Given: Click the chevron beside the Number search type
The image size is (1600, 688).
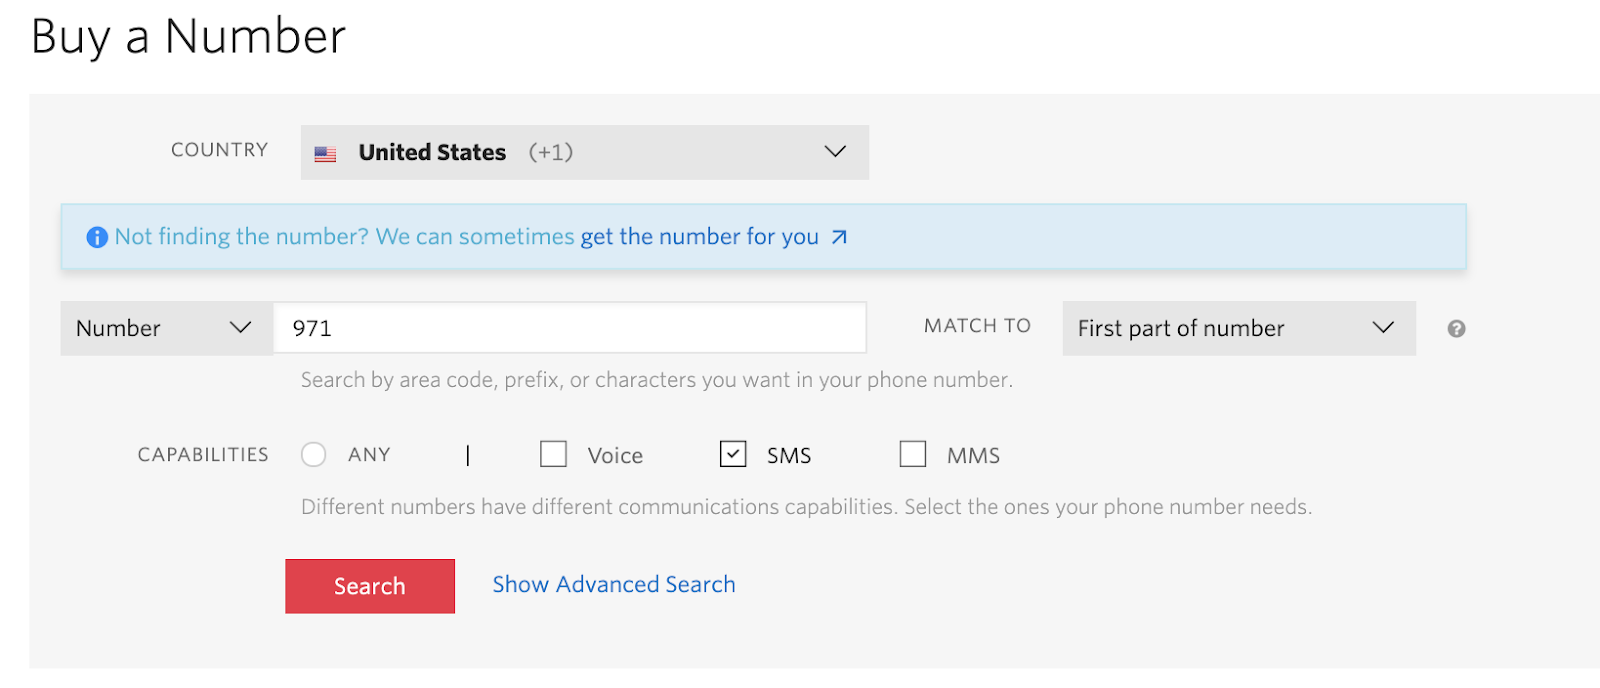Looking at the screenshot, I should click(x=240, y=328).
